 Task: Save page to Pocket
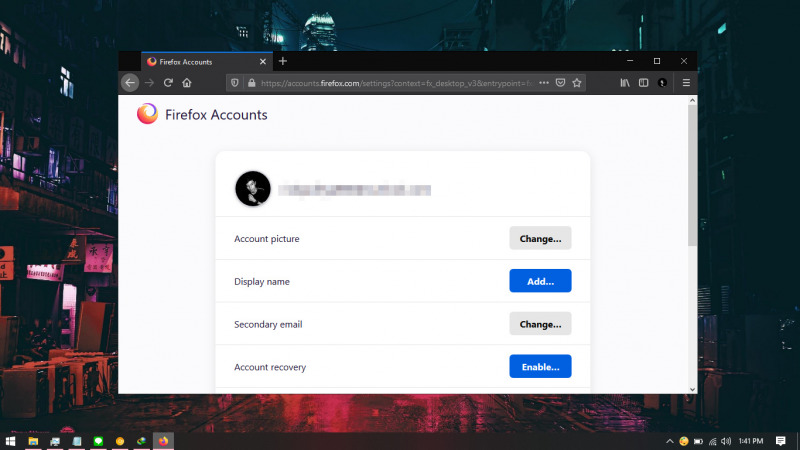click(x=560, y=83)
